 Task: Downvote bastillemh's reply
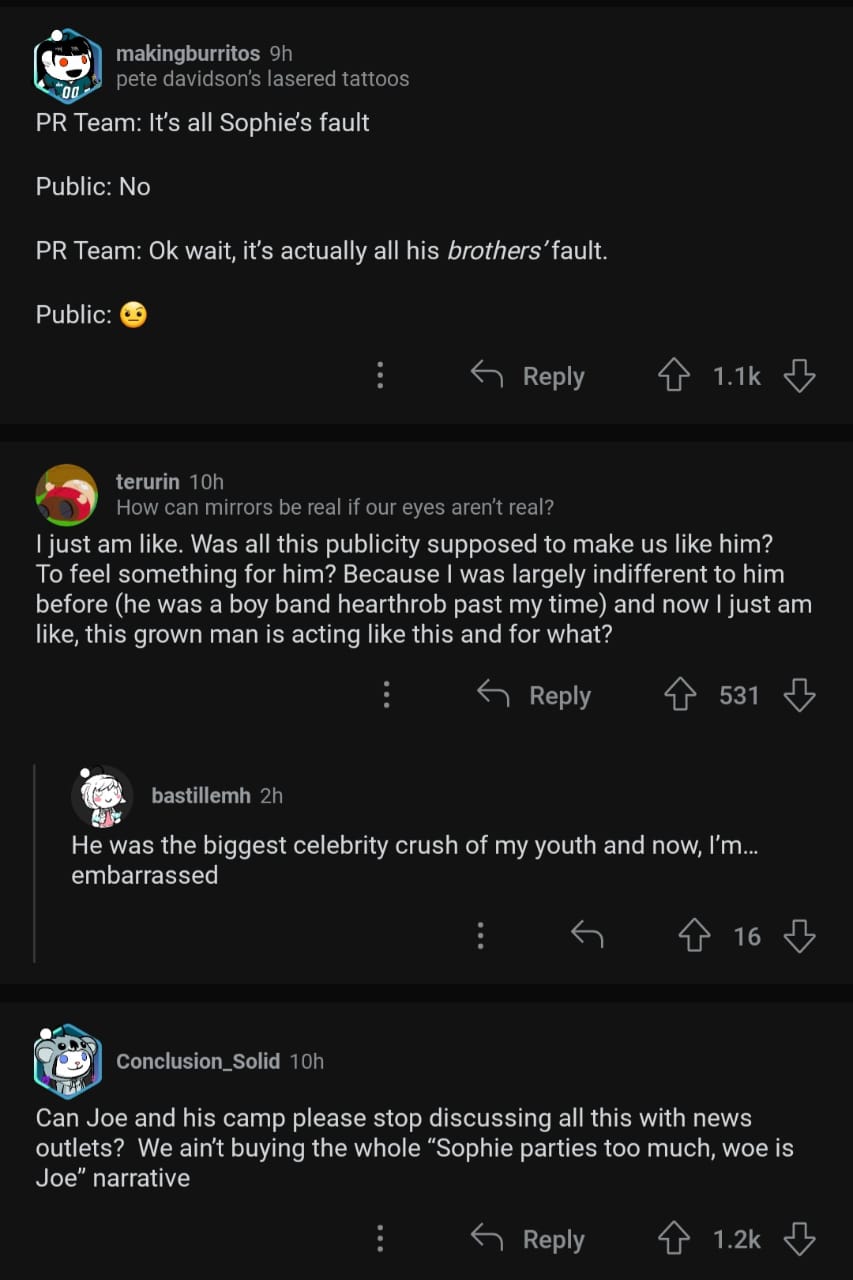click(x=799, y=936)
